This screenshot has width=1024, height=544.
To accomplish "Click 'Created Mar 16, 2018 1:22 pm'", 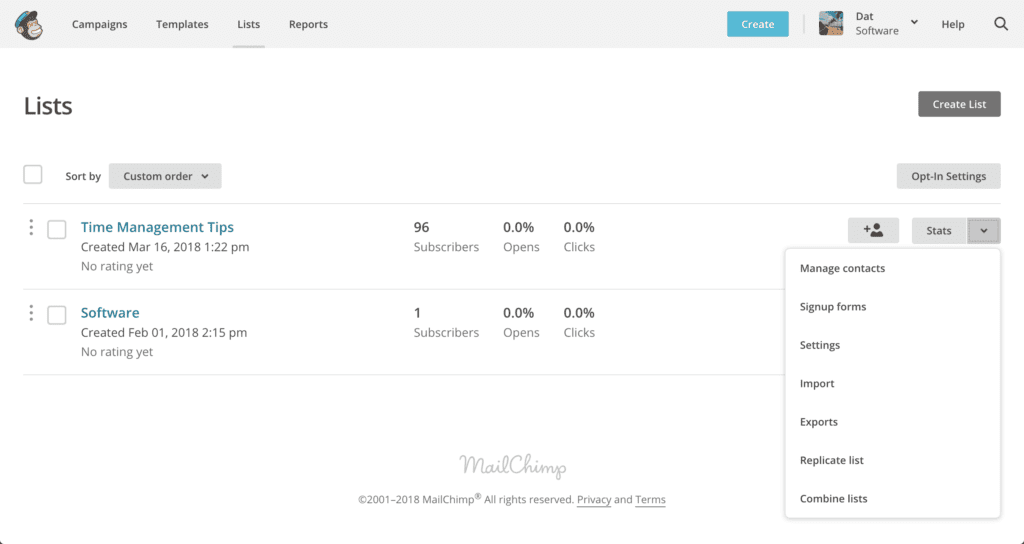I will [x=165, y=247].
